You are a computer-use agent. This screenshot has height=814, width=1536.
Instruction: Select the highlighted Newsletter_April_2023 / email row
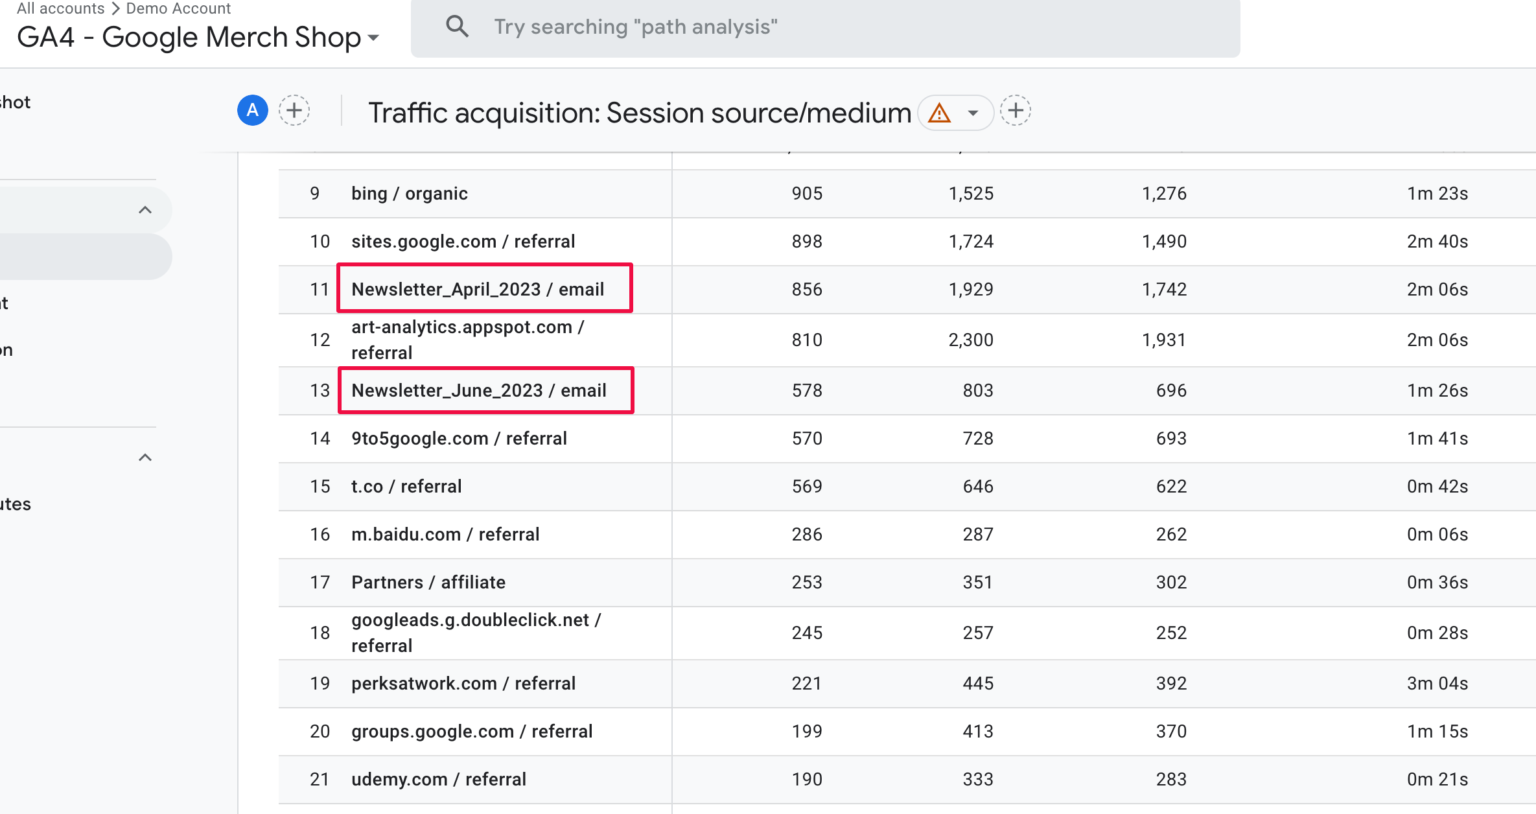(x=477, y=289)
